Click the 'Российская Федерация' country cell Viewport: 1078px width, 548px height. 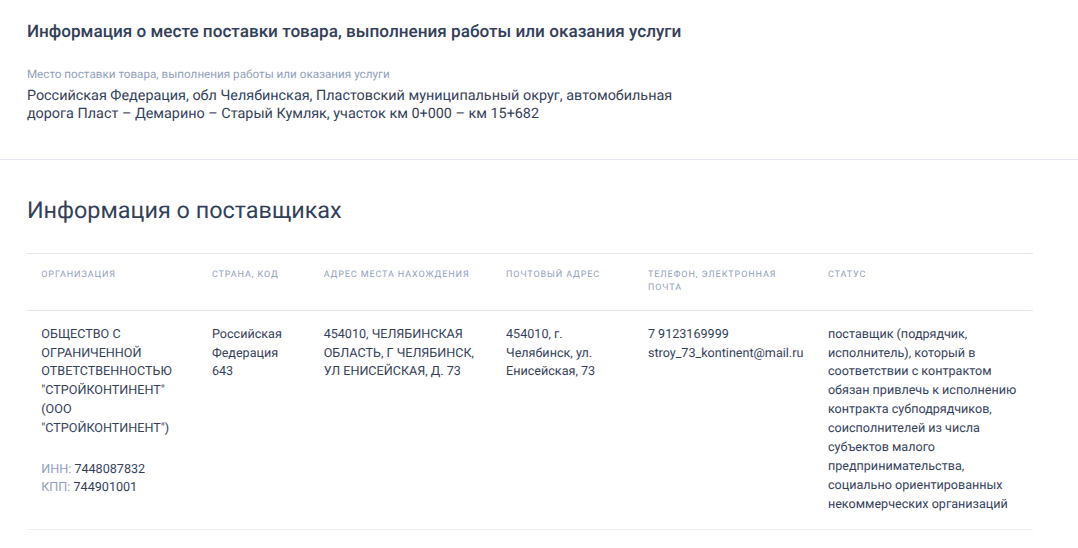(x=247, y=343)
